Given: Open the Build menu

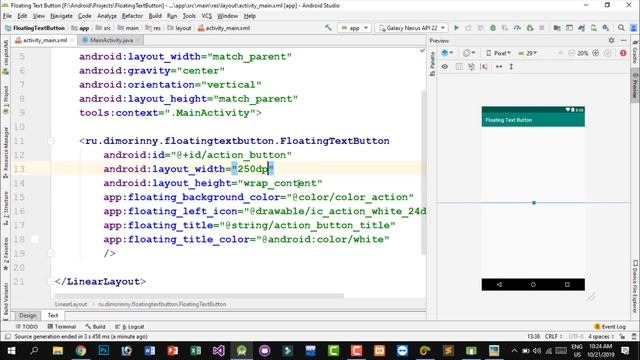Looking at the screenshot, I should pos(155,16).
